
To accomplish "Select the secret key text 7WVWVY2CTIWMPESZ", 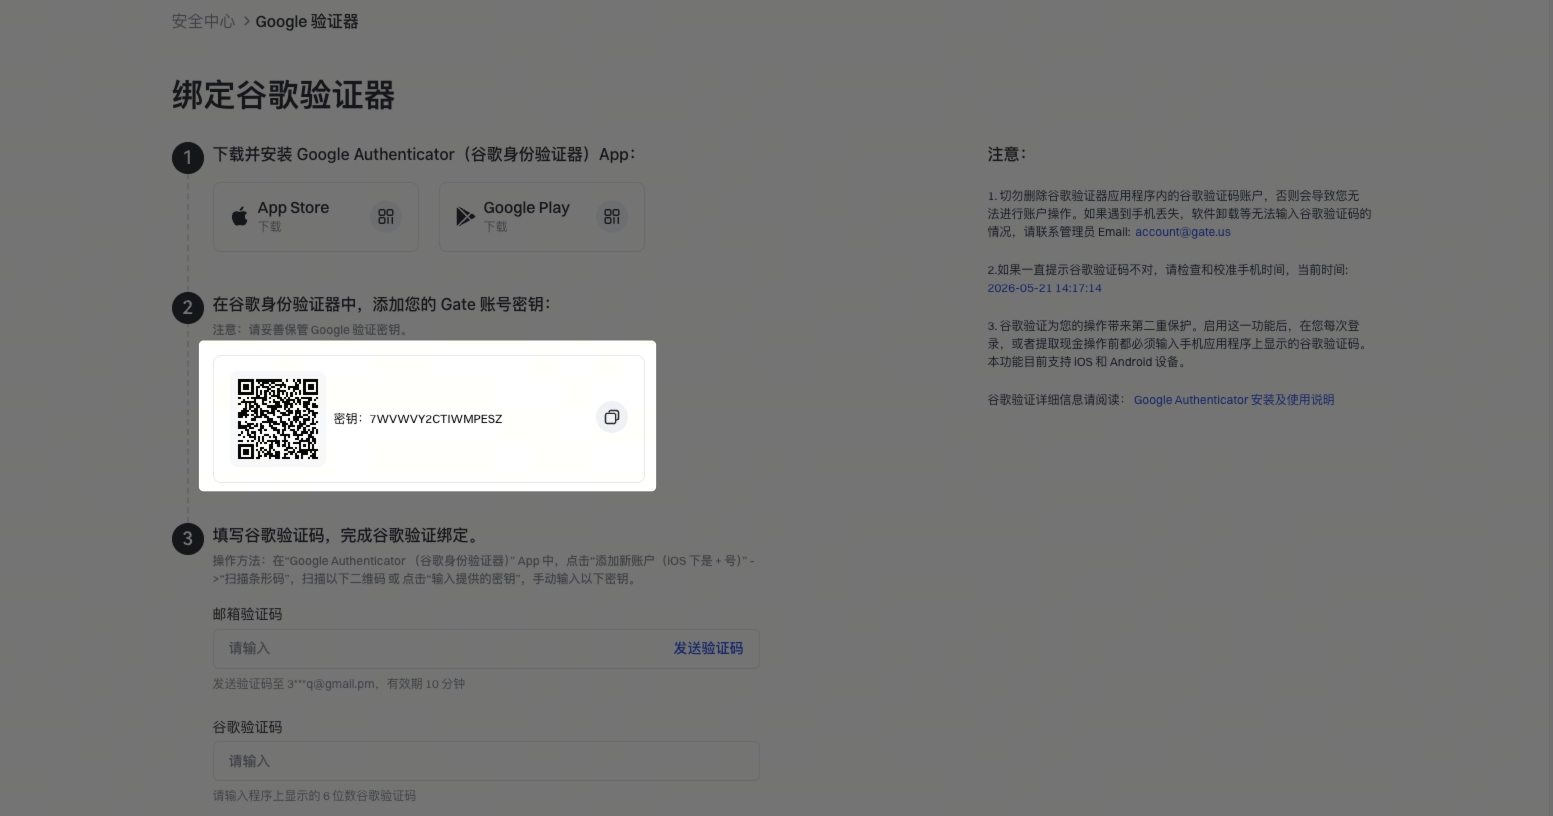I will coord(436,419).
